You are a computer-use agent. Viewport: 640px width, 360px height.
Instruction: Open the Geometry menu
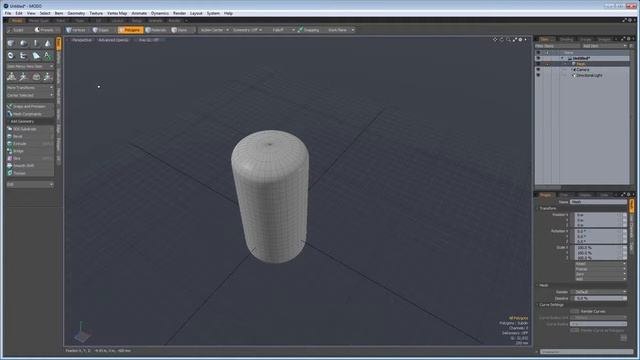point(76,13)
